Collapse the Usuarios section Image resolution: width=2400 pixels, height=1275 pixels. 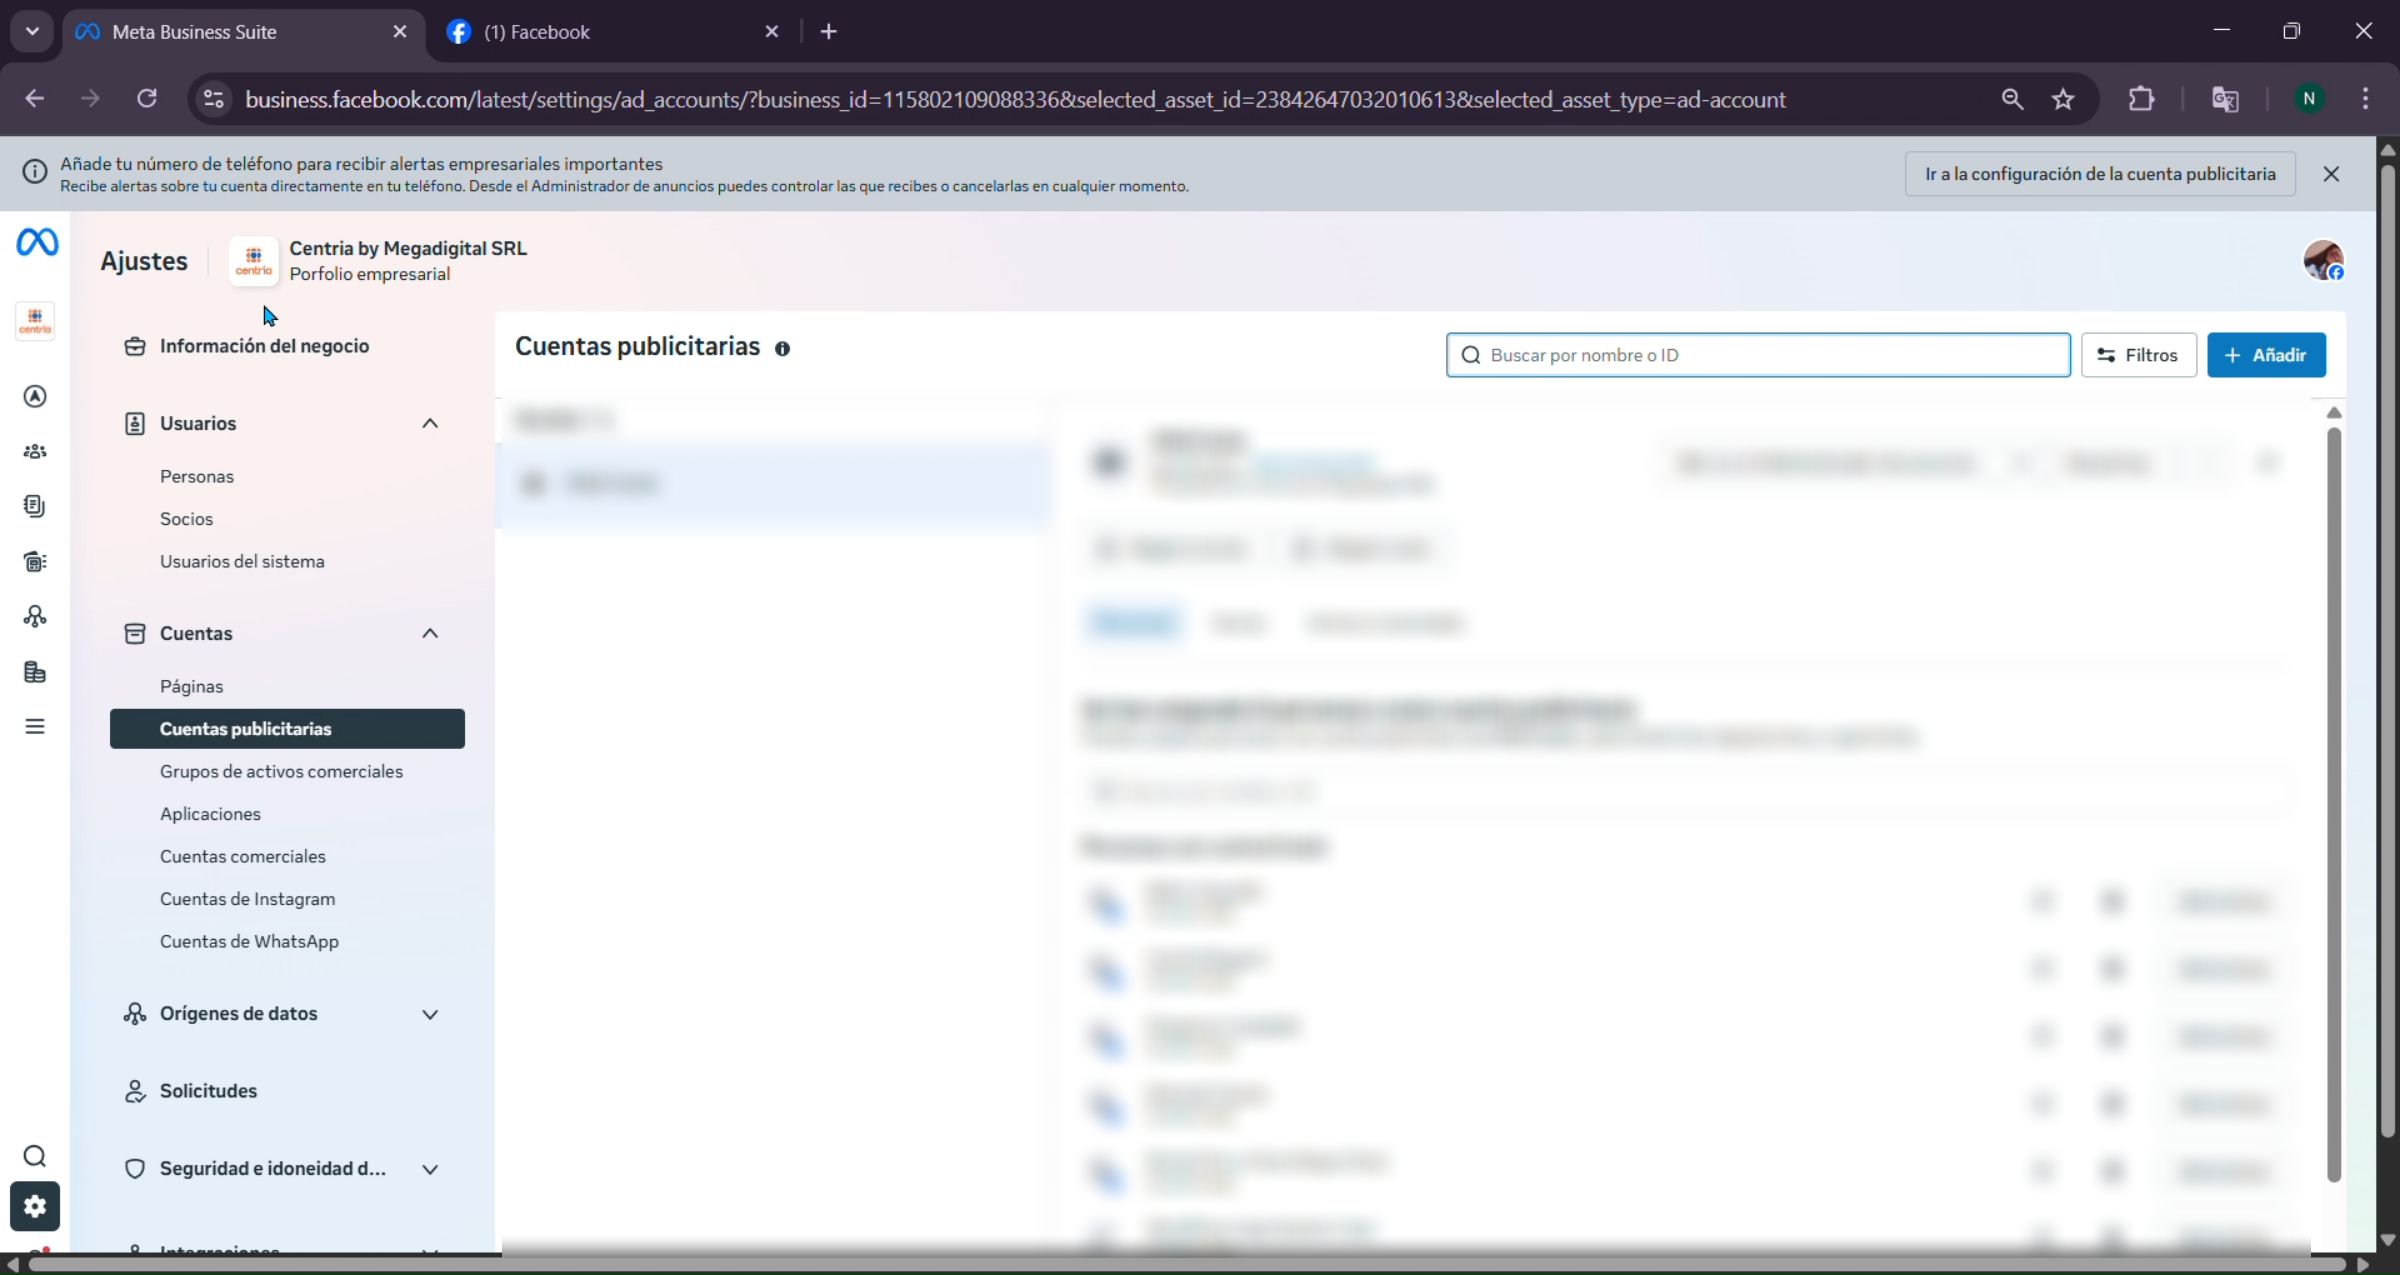[430, 423]
